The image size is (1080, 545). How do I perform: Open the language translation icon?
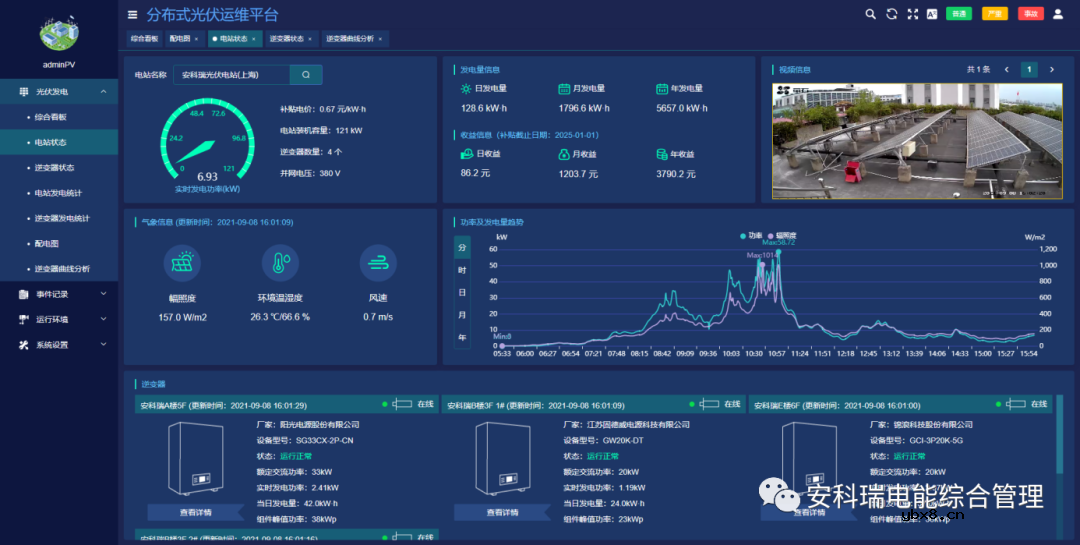tap(932, 14)
